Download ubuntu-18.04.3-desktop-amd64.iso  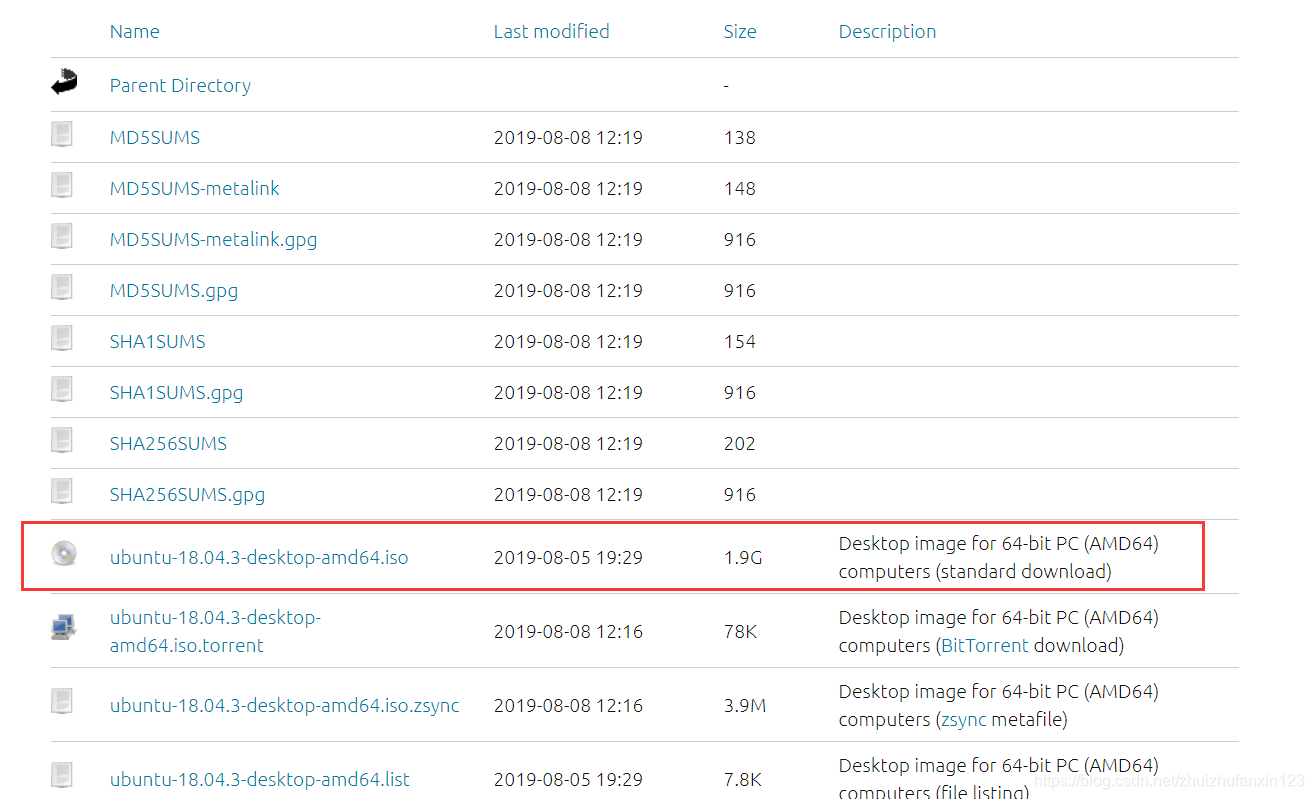[259, 558]
